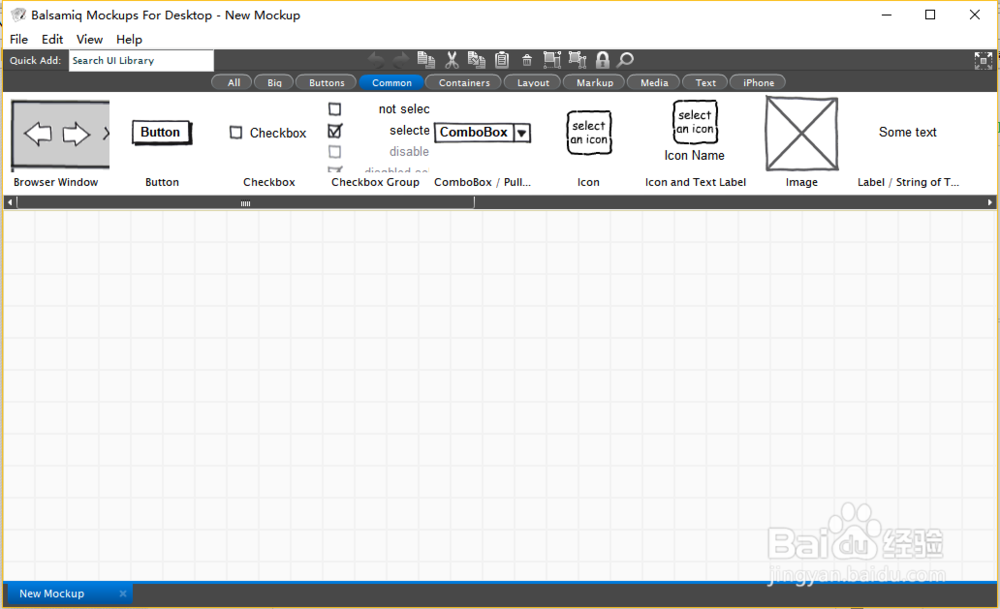The width and height of the screenshot is (1000, 609).
Task: Select the Common library category
Action: point(392,82)
